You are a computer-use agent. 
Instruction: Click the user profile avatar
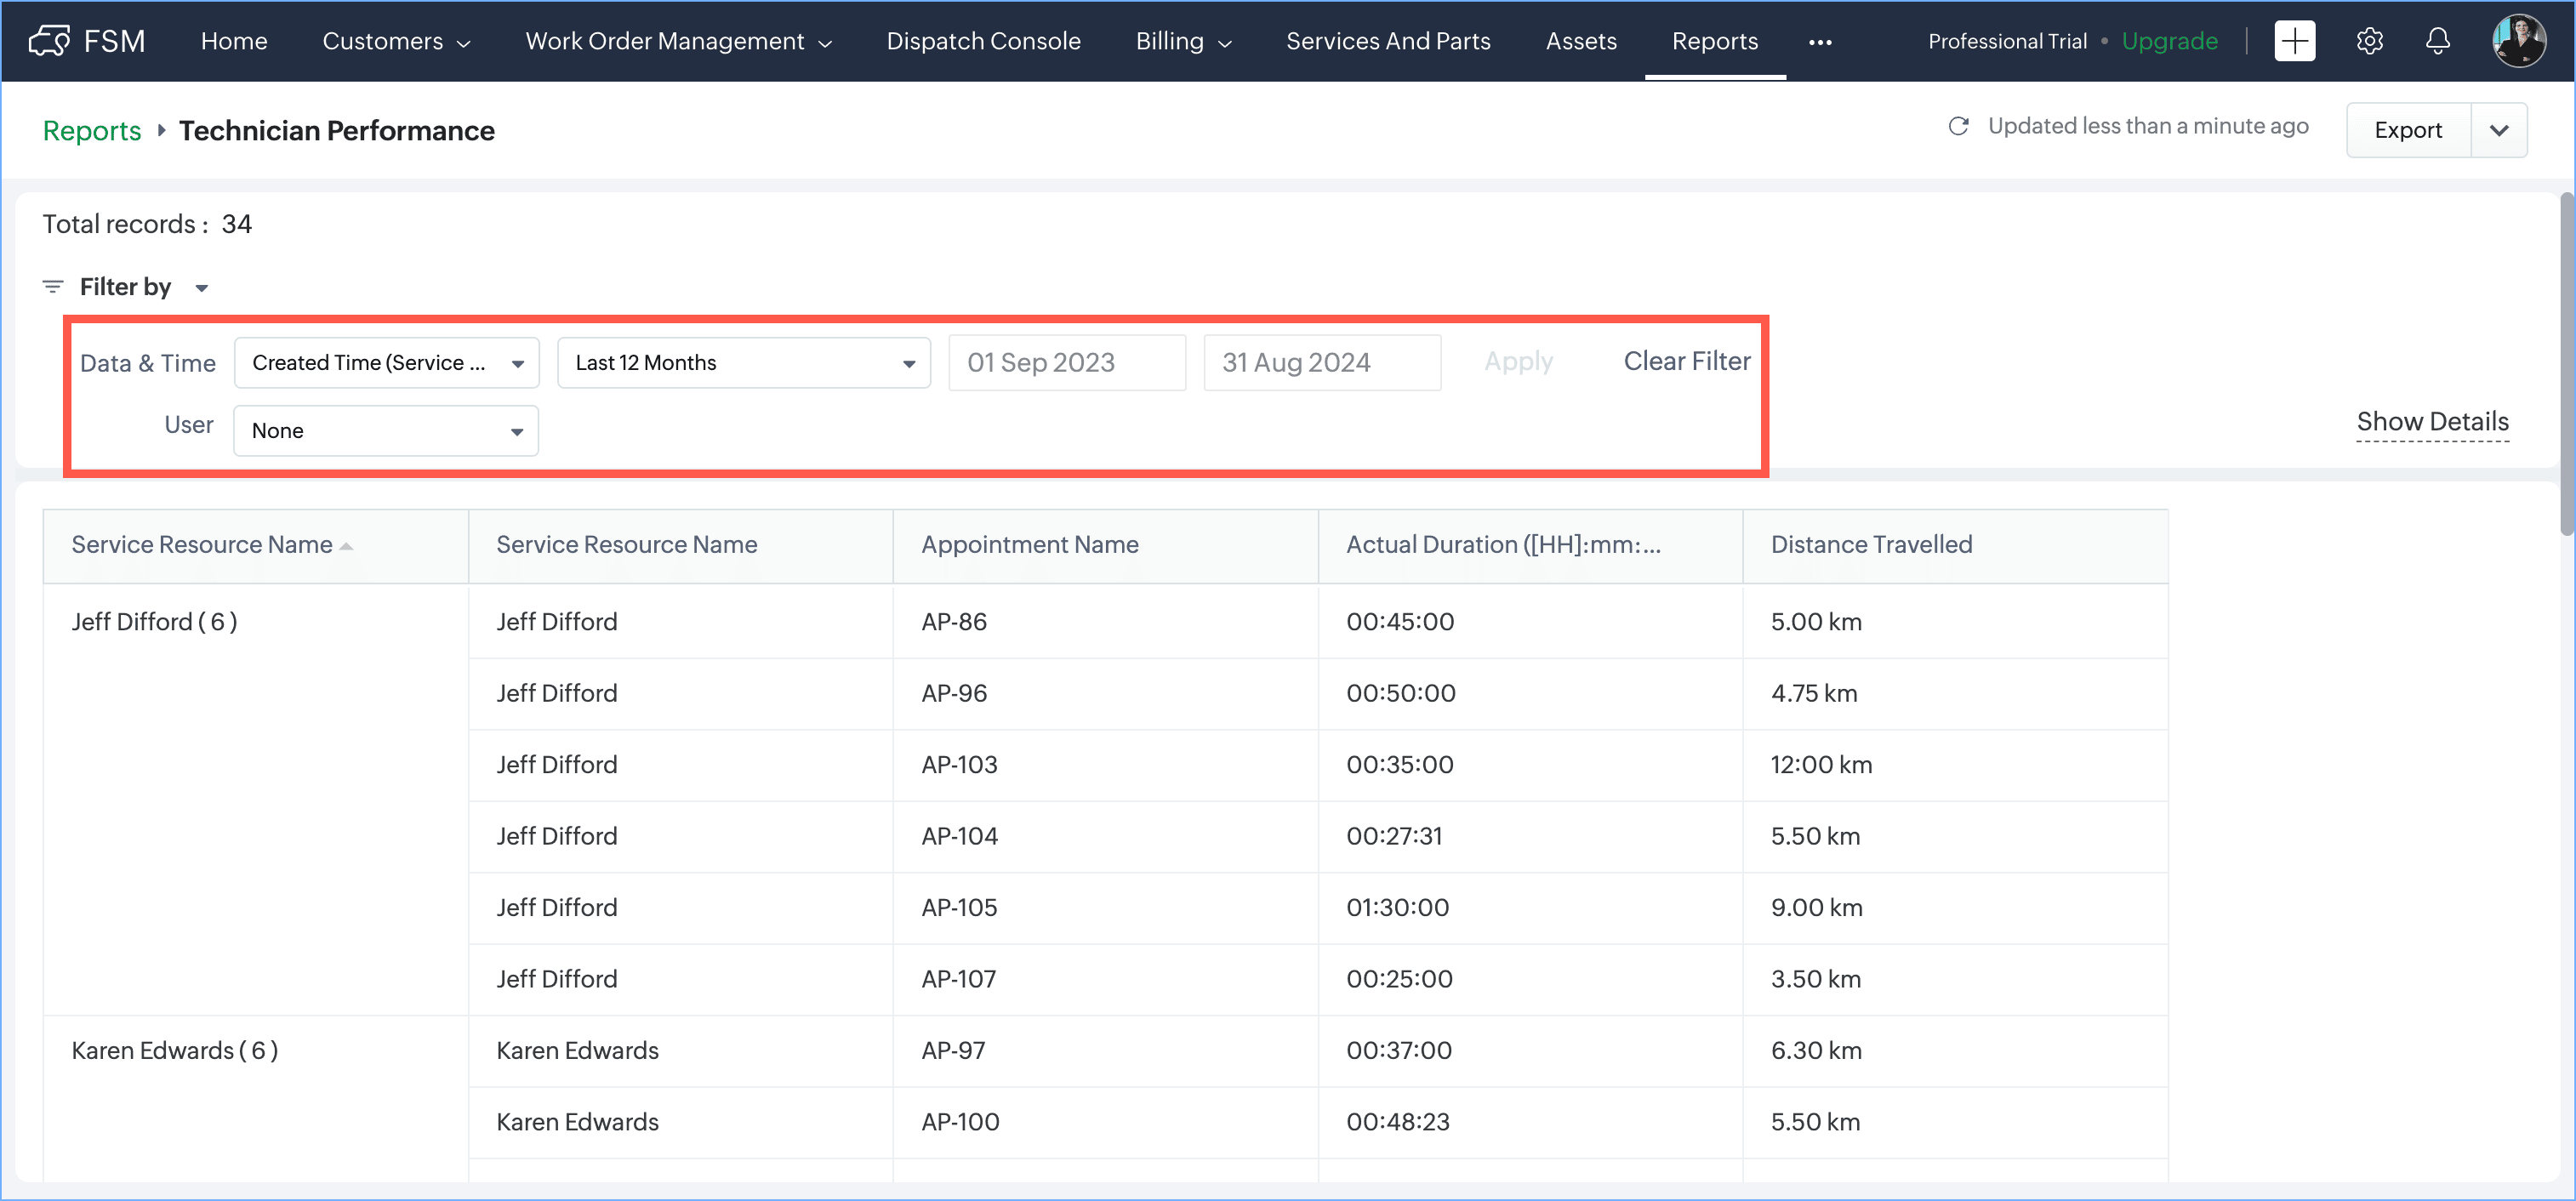tap(2518, 41)
